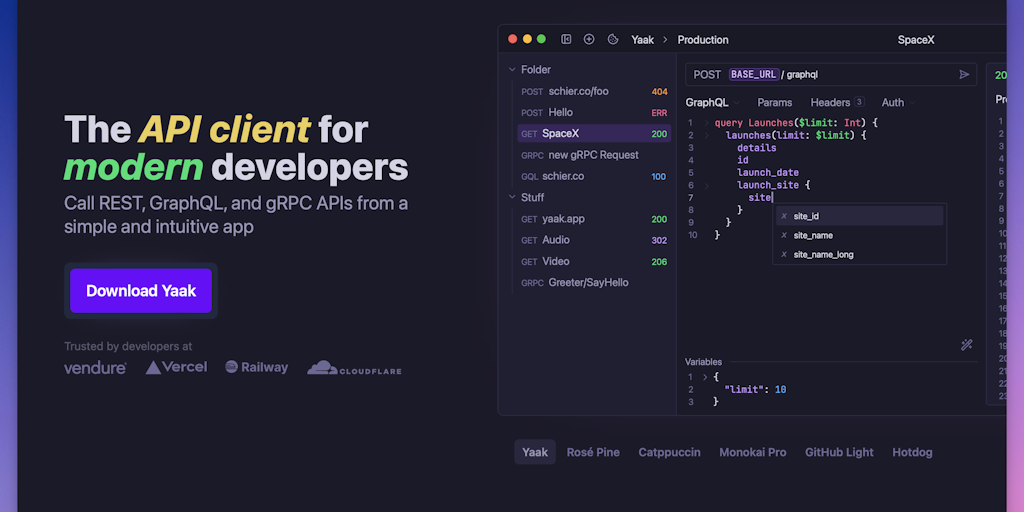Fold code at launches(limit) line 2
Image resolution: width=1024 pixels, height=512 pixels.
(706, 135)
